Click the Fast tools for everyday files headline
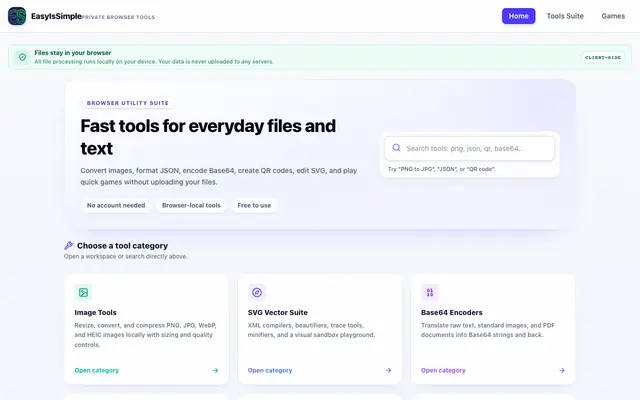 208,137
